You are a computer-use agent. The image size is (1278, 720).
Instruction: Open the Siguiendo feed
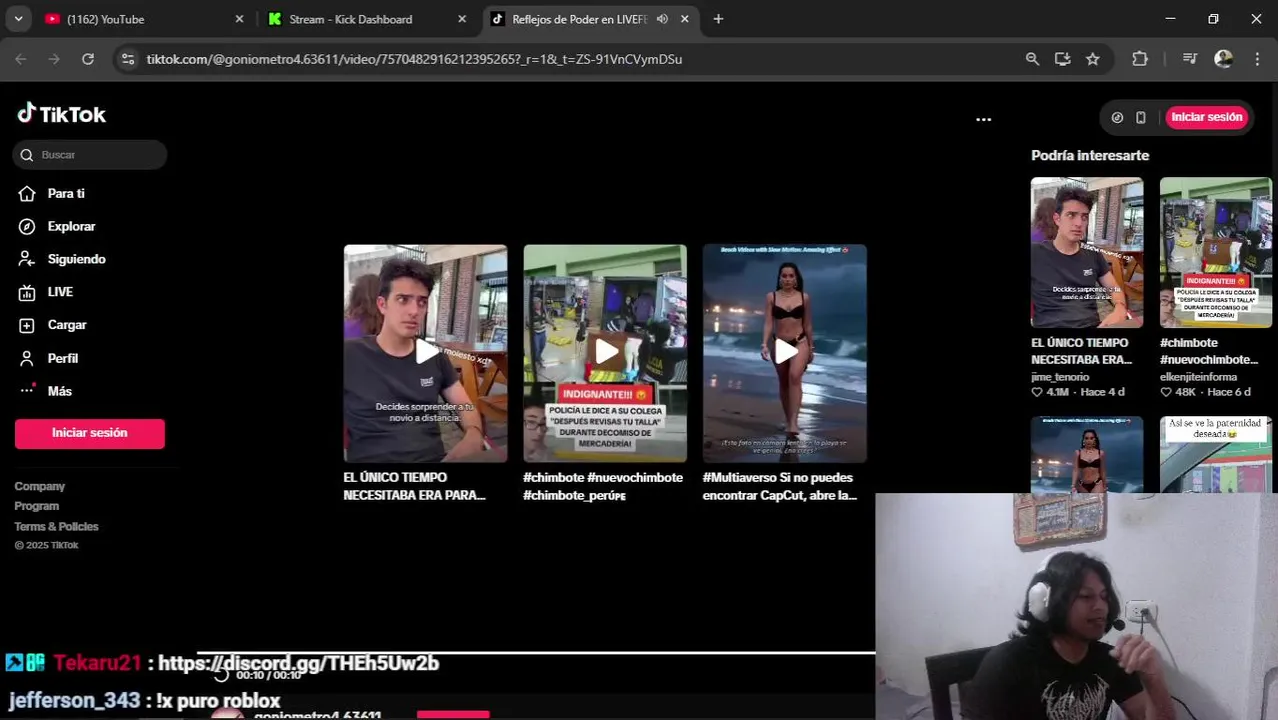click(x=76, y=259)
